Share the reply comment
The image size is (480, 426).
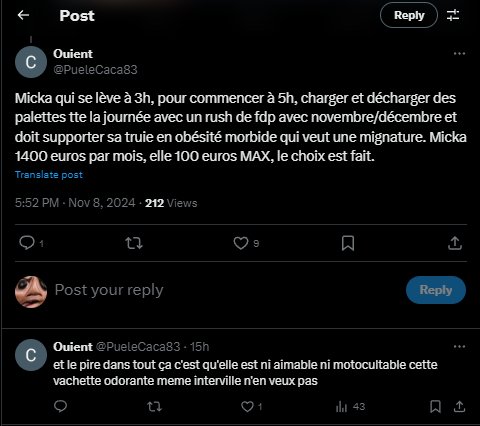tap(459, 406)
